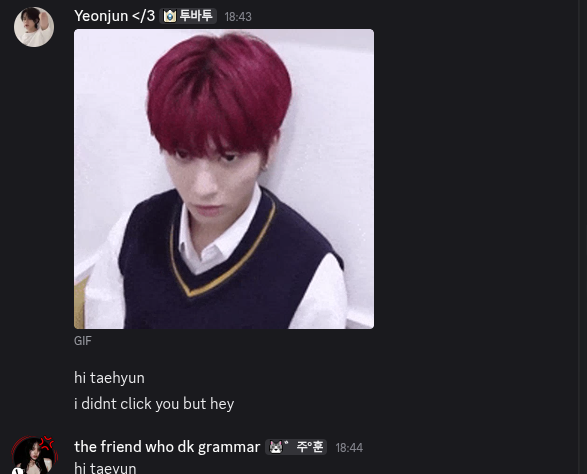Open the 투바투 server tag badge text

(196, 16)
